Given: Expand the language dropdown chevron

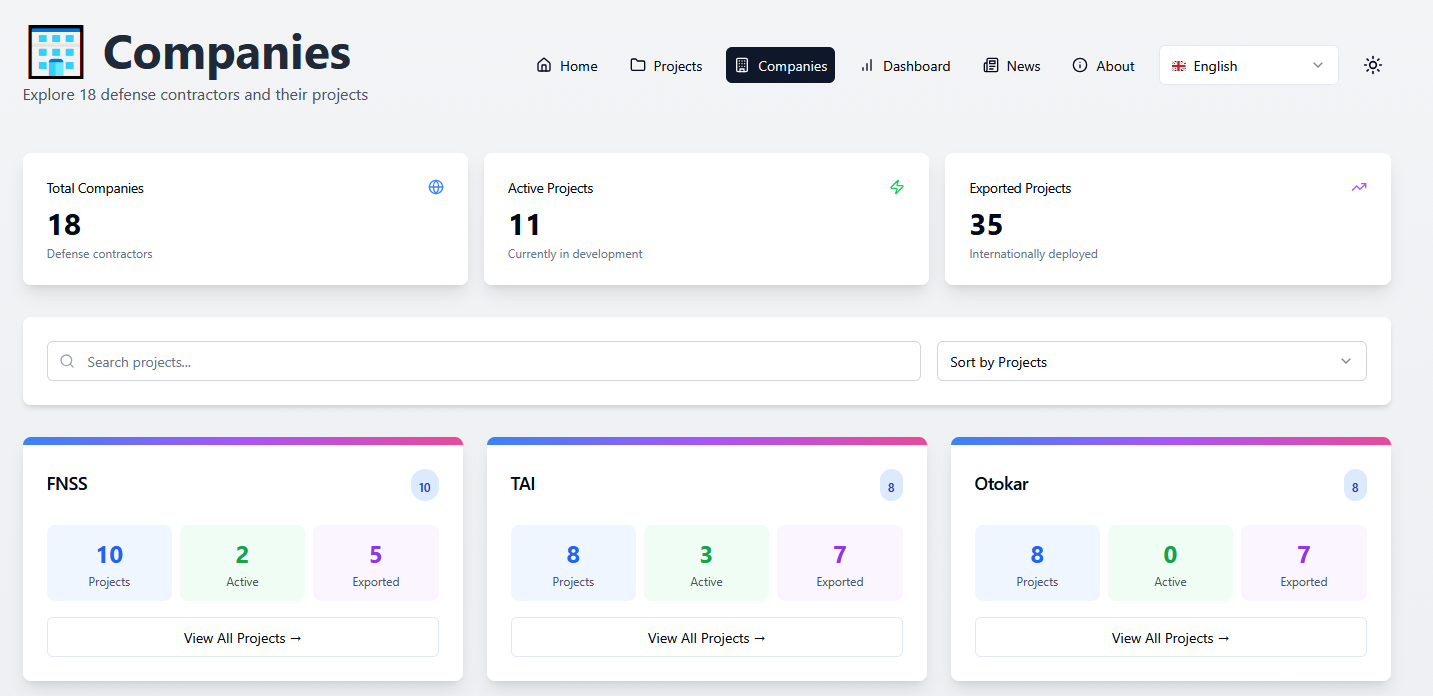Looking at the screenshot, I should pyautogui.click(x=1318, y=64).
